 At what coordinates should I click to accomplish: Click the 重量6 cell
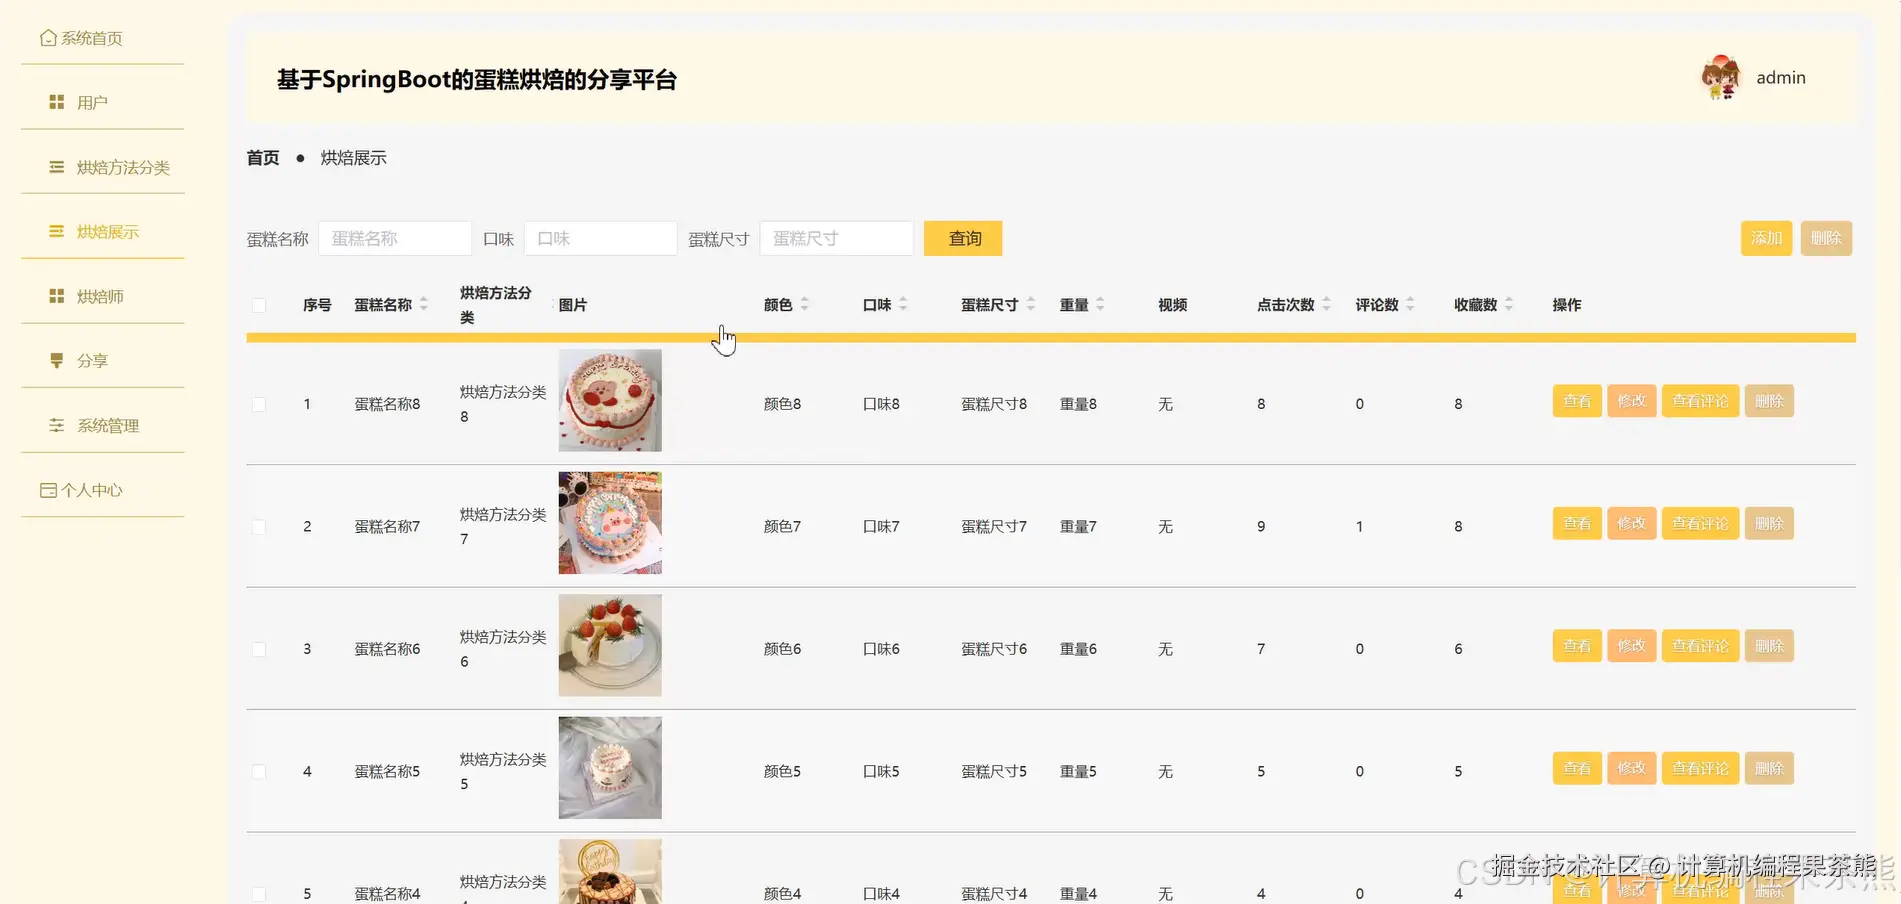[1078, 649]
